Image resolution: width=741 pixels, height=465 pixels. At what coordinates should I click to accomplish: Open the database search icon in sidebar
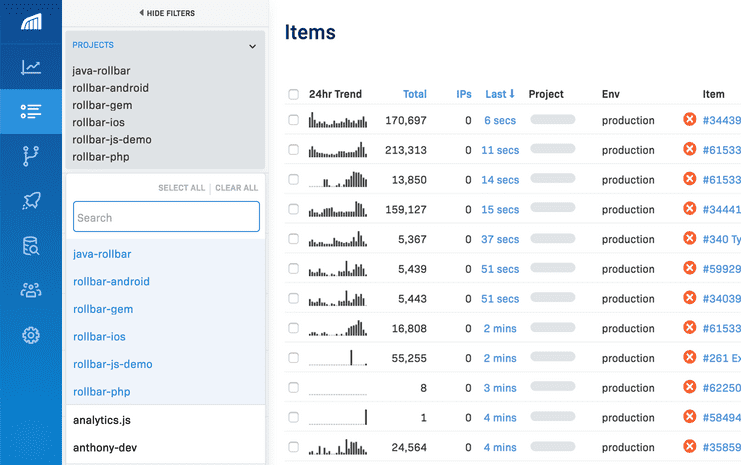[x=31, y=246]
